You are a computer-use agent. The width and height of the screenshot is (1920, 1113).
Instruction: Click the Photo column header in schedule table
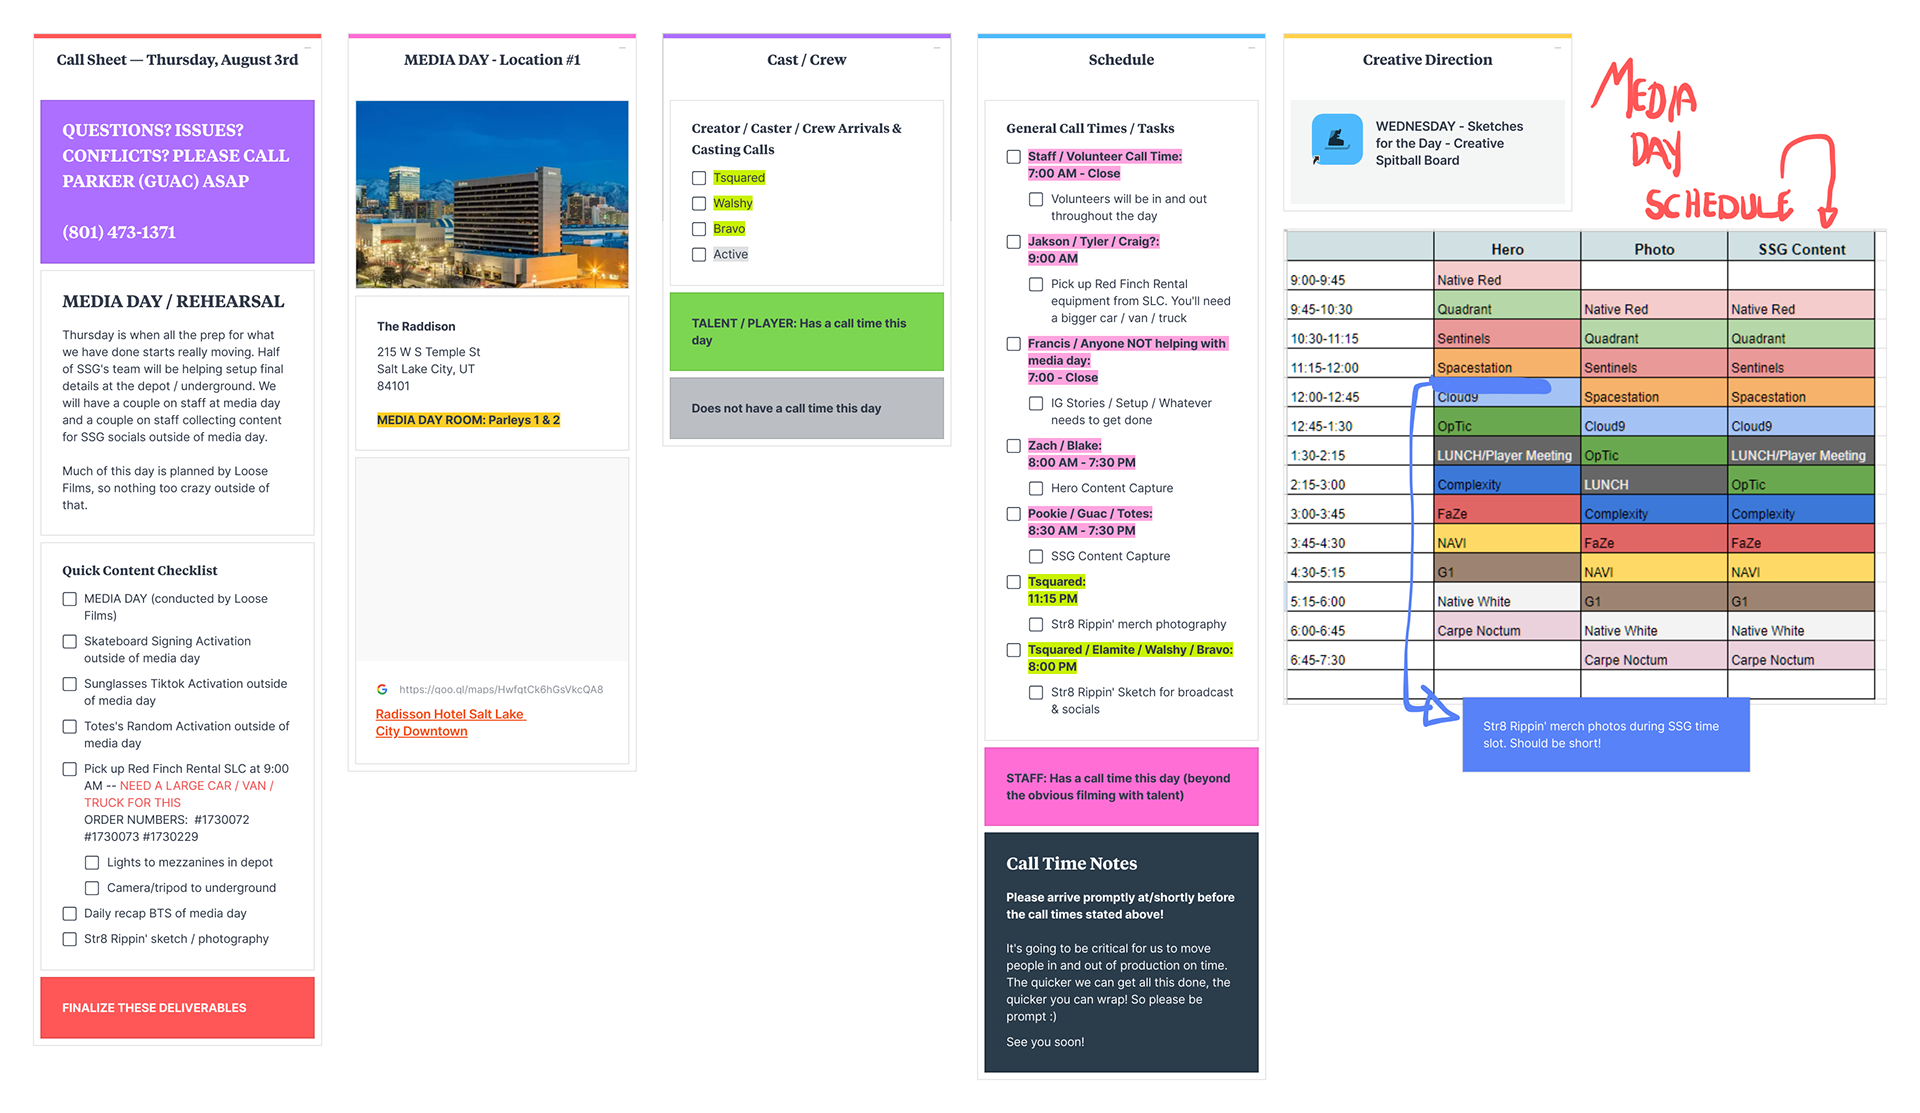click(1654, 249)
